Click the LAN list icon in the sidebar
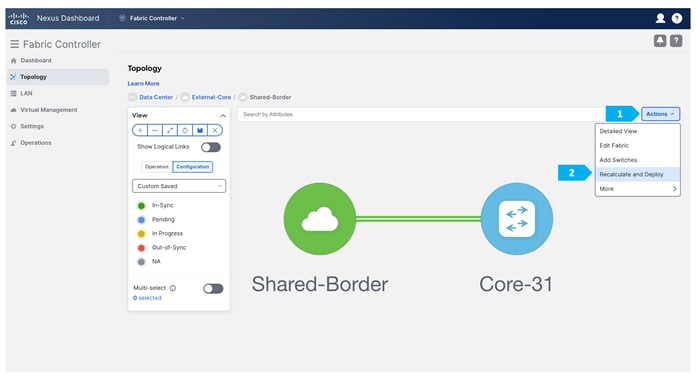 pyautogui.click(x=13, y=93)
